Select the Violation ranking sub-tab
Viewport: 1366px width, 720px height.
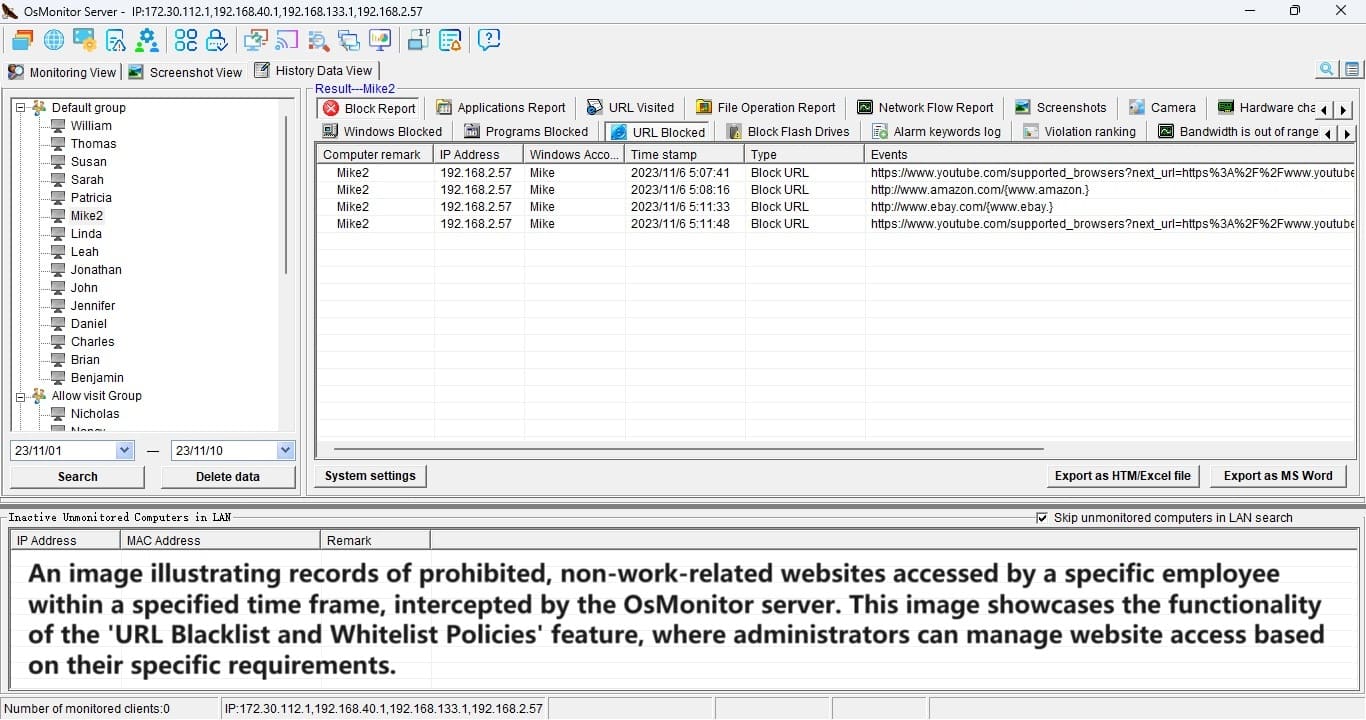(1080, 131)
